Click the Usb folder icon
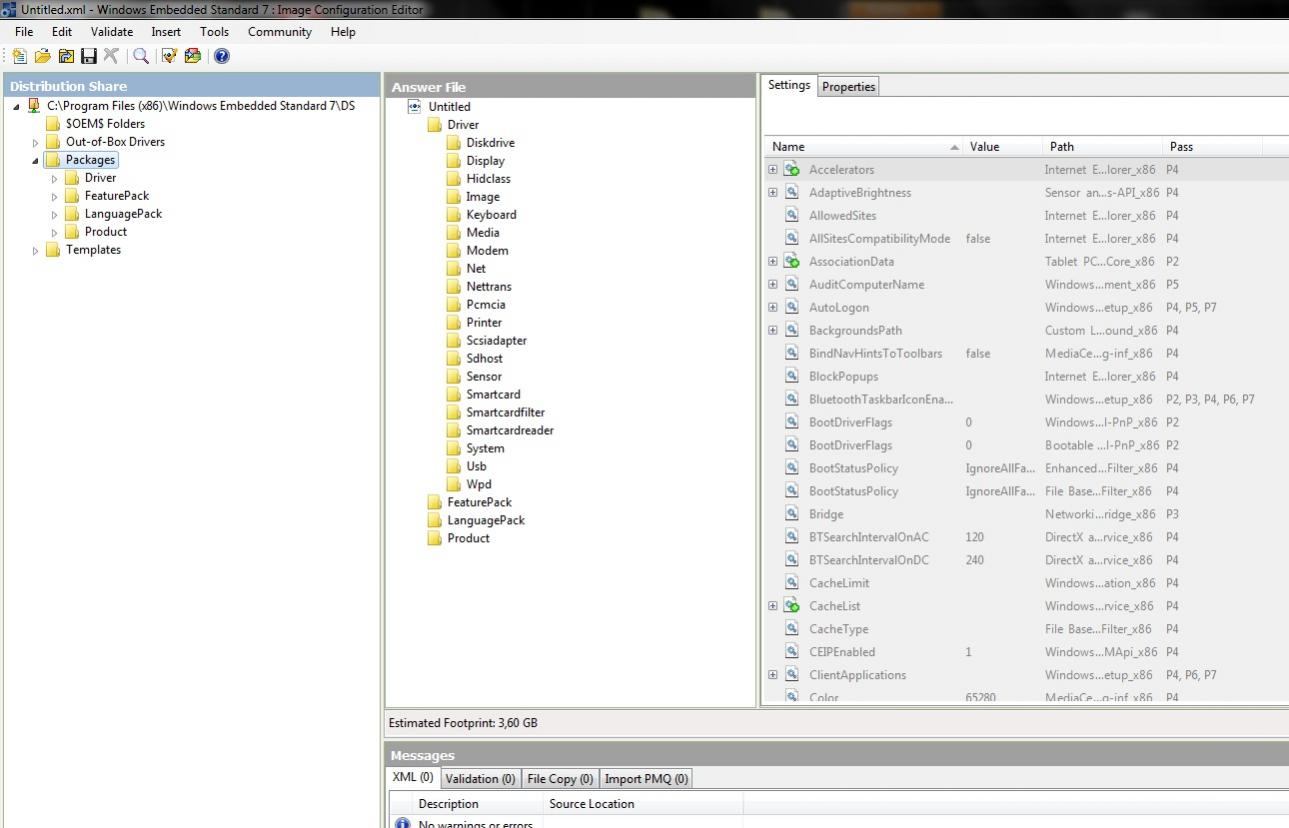1289x828 pixels. click(454, 466)
